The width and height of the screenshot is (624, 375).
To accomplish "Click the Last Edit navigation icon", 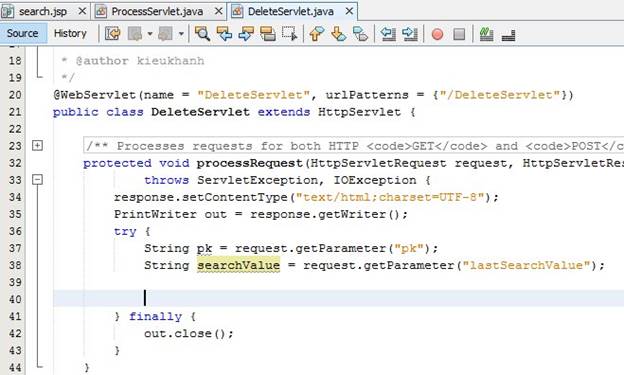I will (113, 34).
